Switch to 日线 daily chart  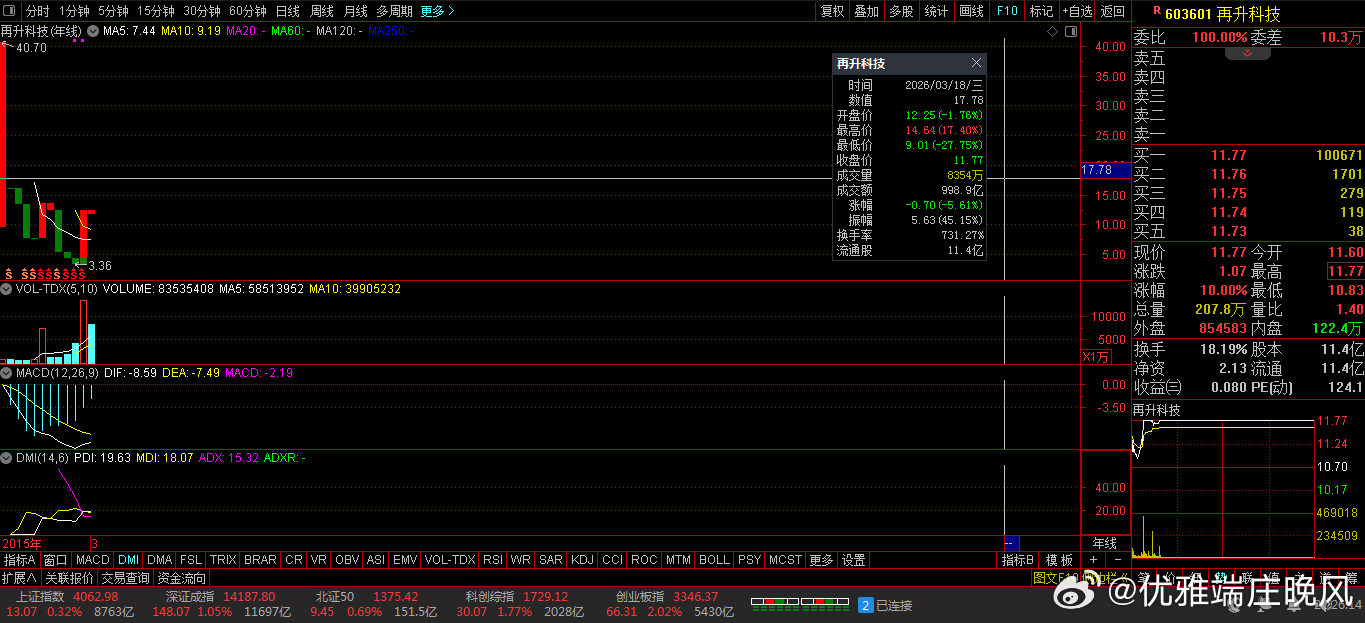[x=287, y=11]
